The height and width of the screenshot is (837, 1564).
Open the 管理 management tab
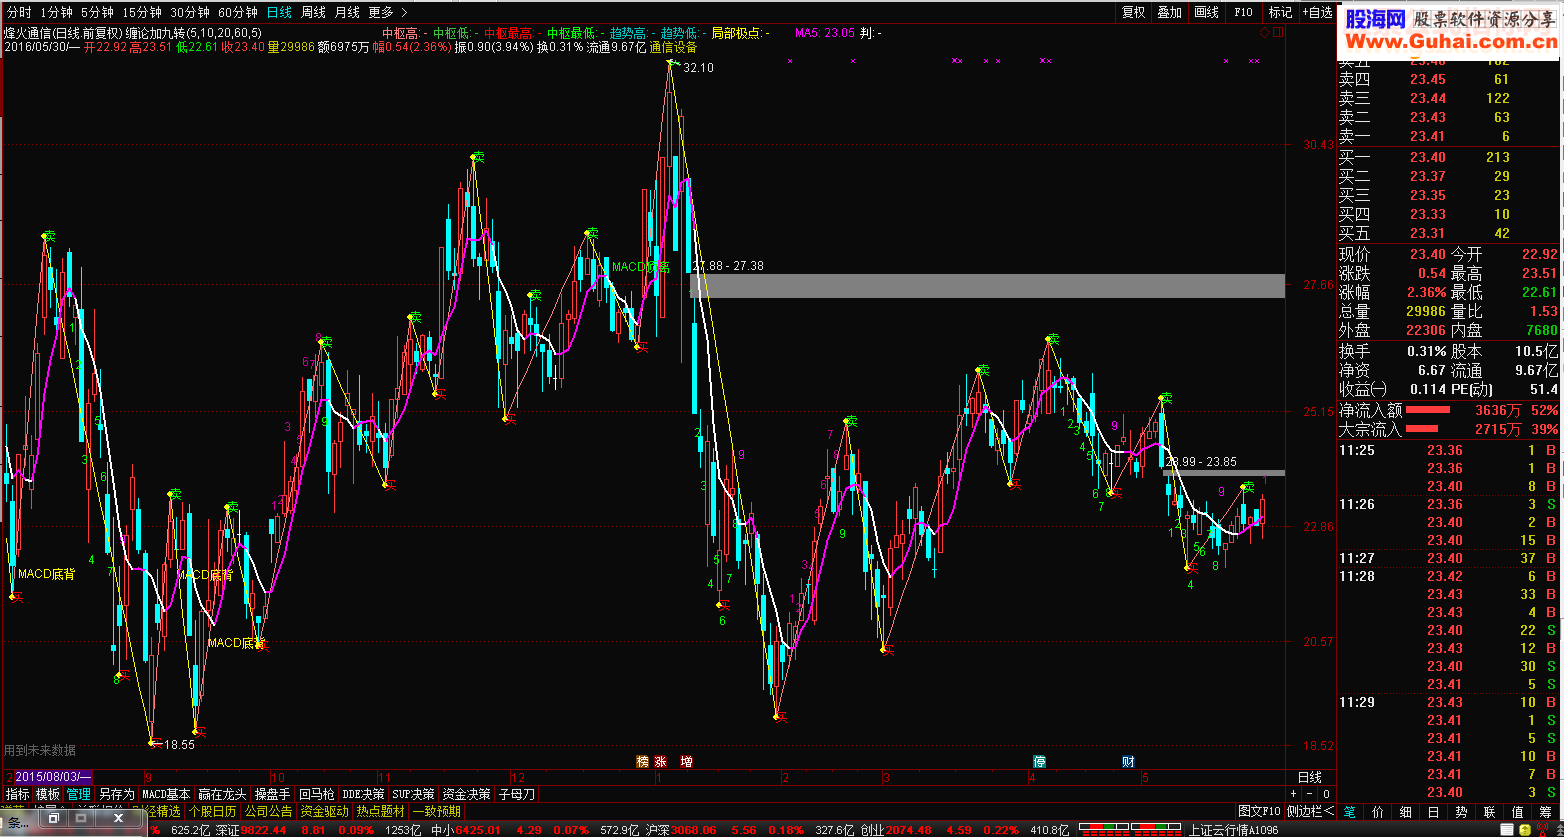78,794
